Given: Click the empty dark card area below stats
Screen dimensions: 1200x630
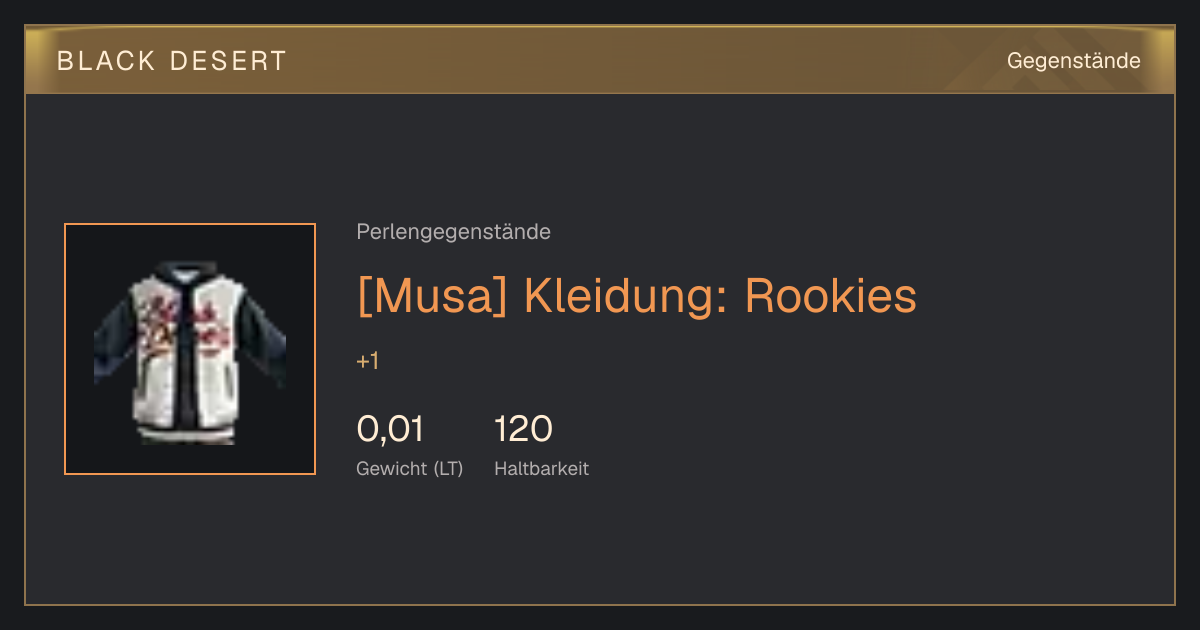Looking at the screenshot, I should tap(700, 545).
